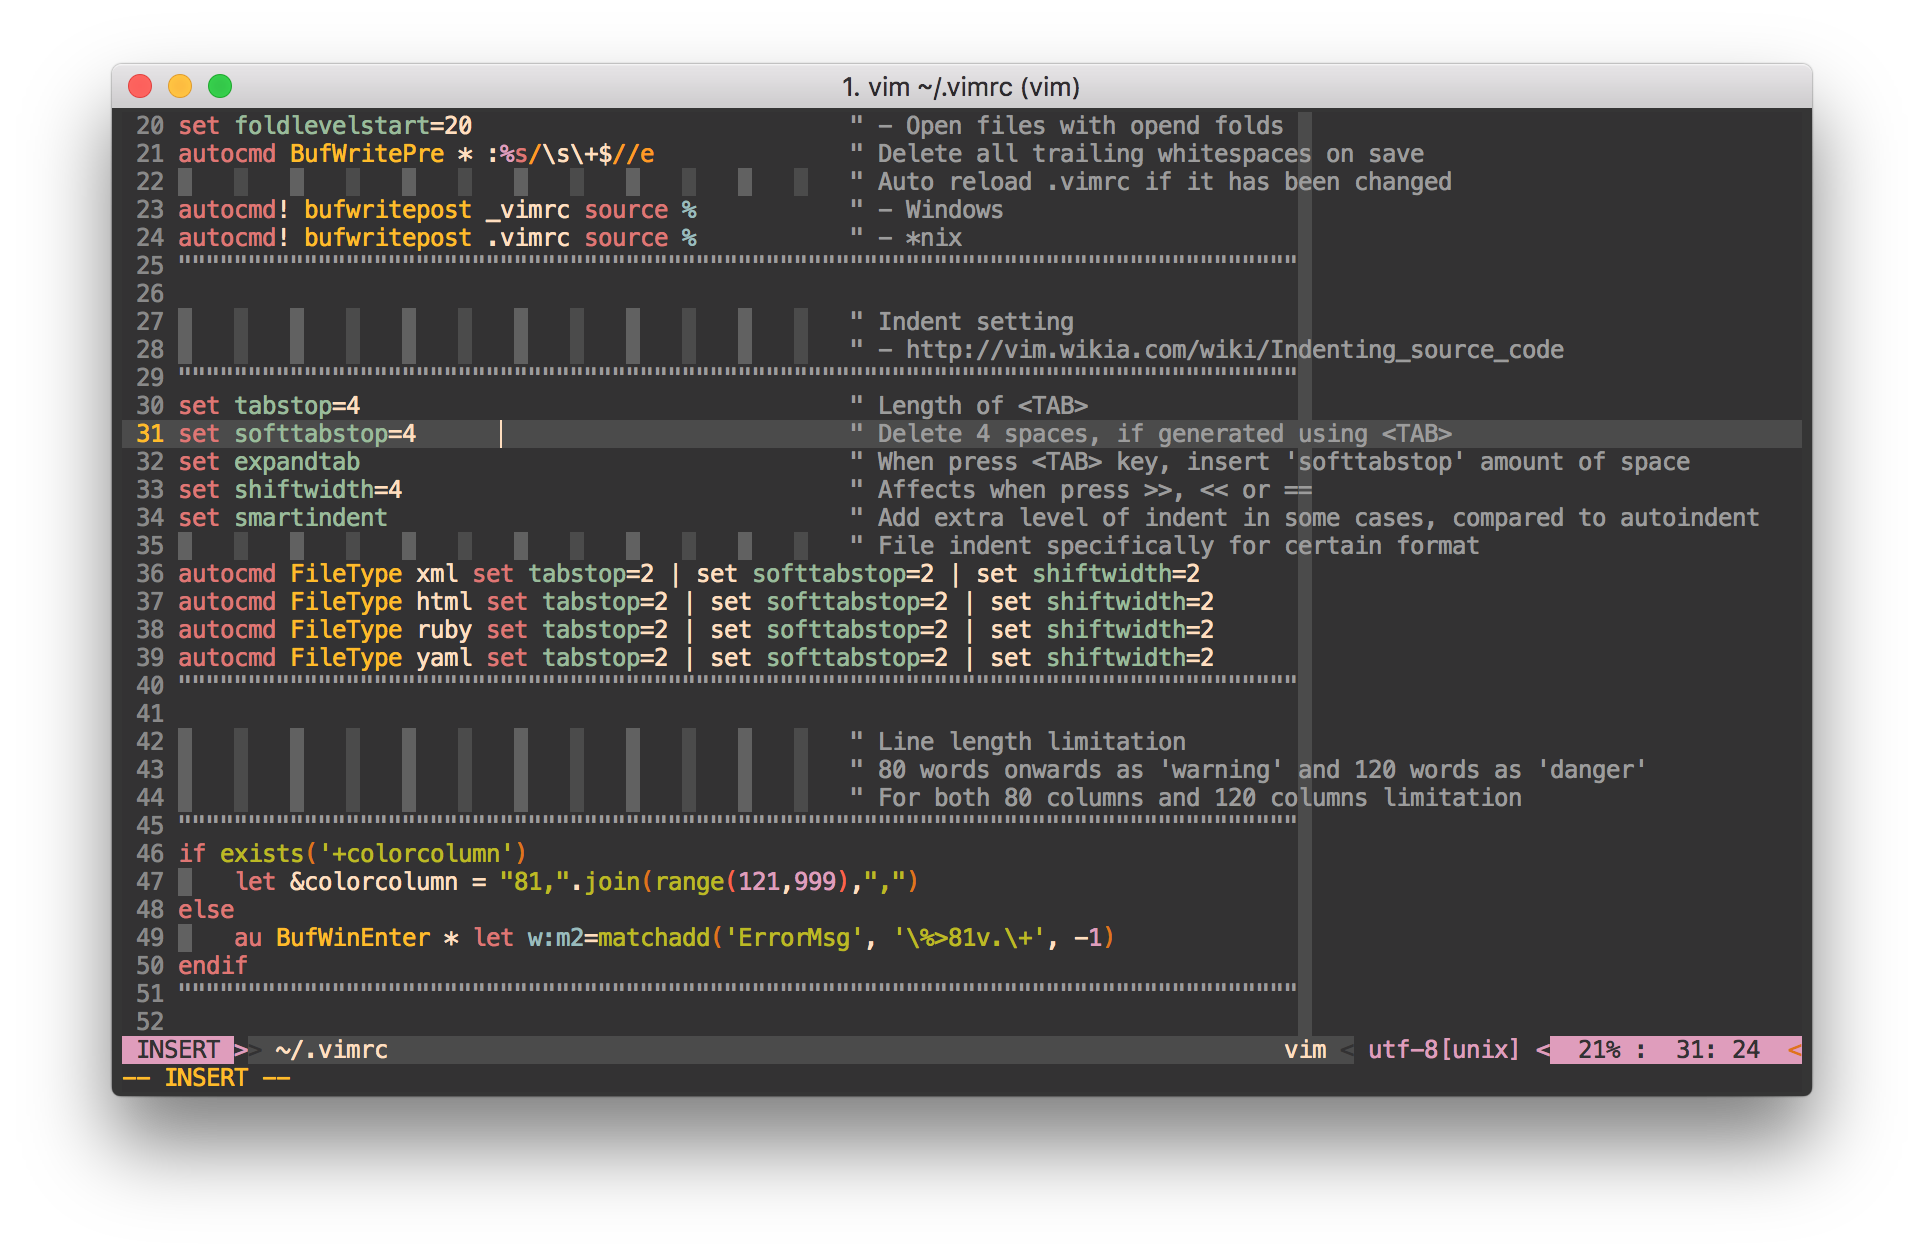Click the yellow minimize window button
1924x1256 pixels.
pyautogui.click(x=180, y=87)
